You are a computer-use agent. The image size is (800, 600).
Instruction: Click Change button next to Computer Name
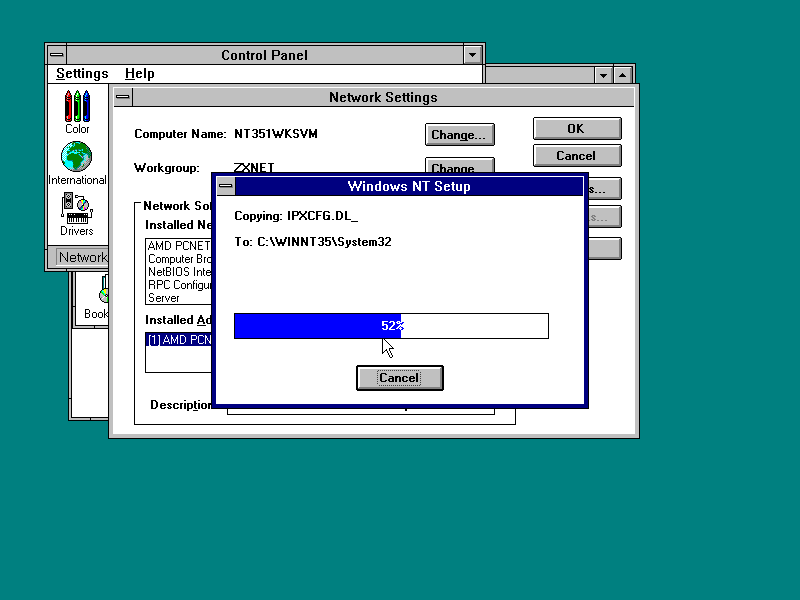(x=459, y=135)
